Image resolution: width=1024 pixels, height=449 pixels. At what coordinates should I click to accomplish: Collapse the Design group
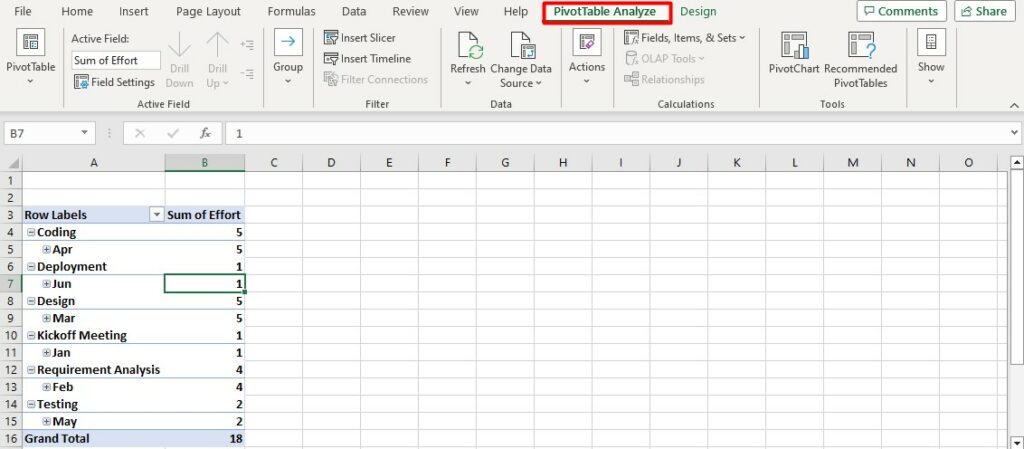pos(31,302)
